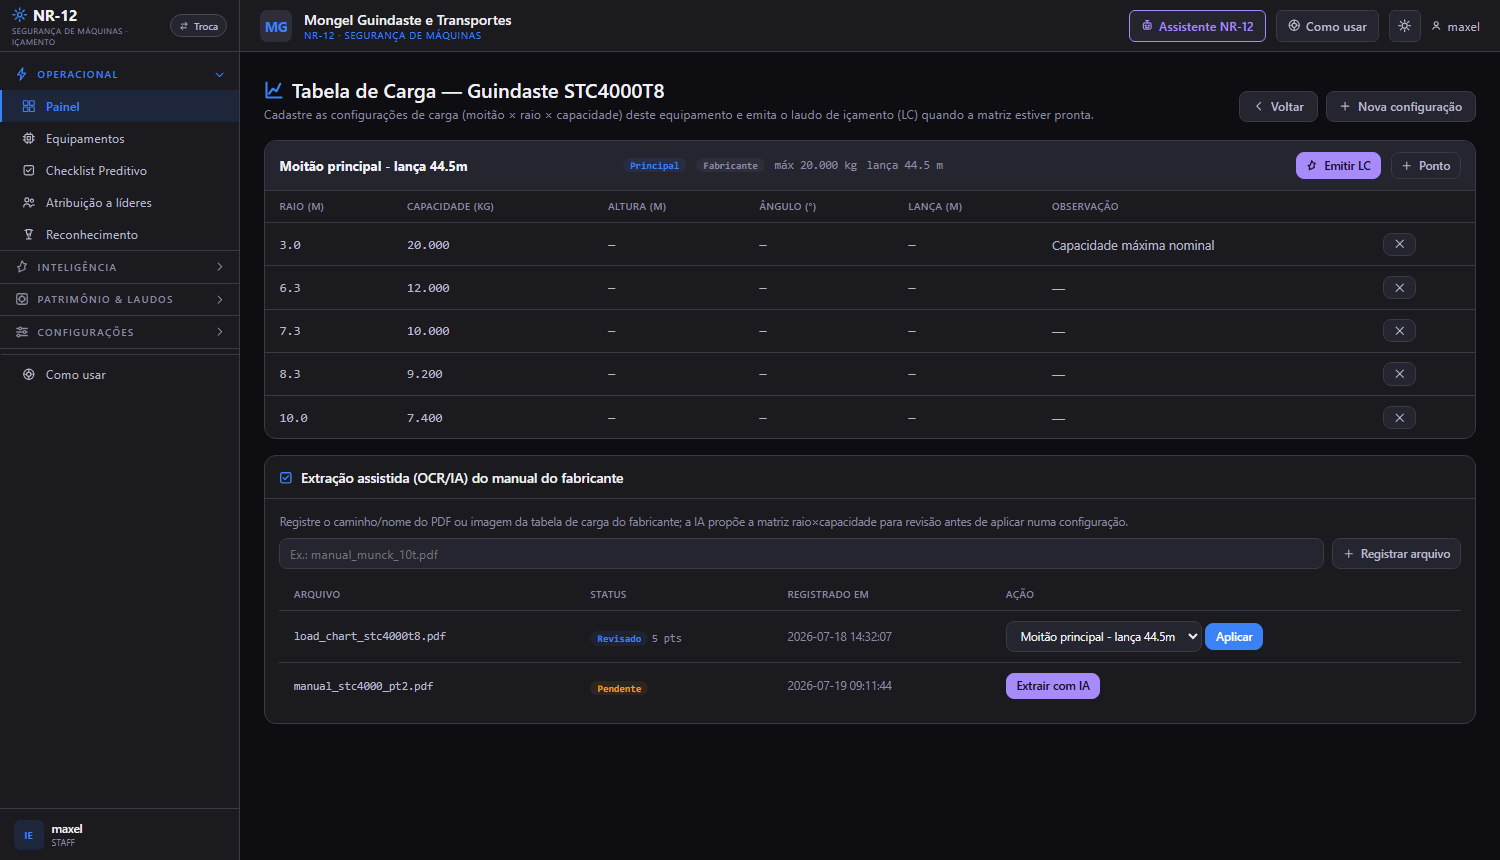Image resolution: width=1500 pixels, height=860 pixels.
Task: Click the load_chart_stc4000t8.pdf file name
Action: click(x=370, y=636)
